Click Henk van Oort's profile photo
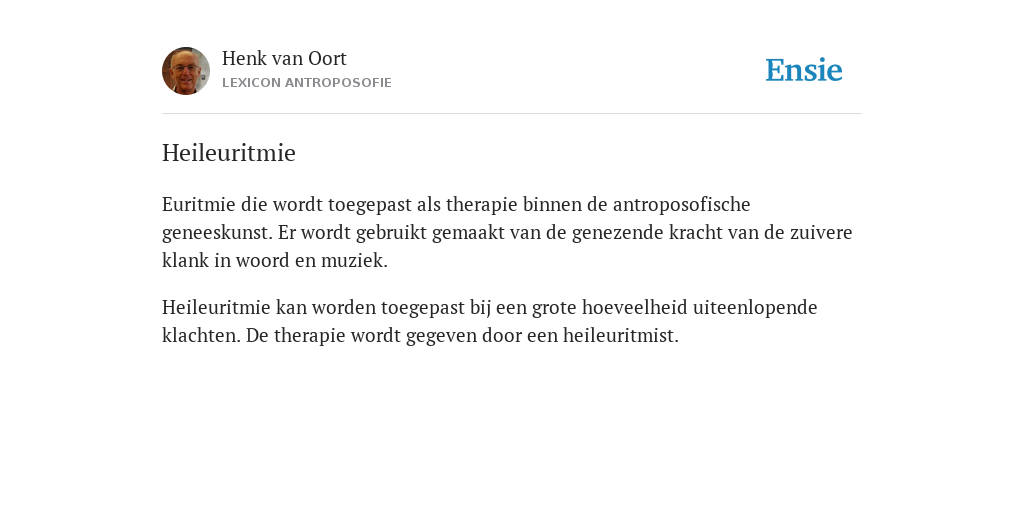The image size is (1024, 512). coord(186,71)
